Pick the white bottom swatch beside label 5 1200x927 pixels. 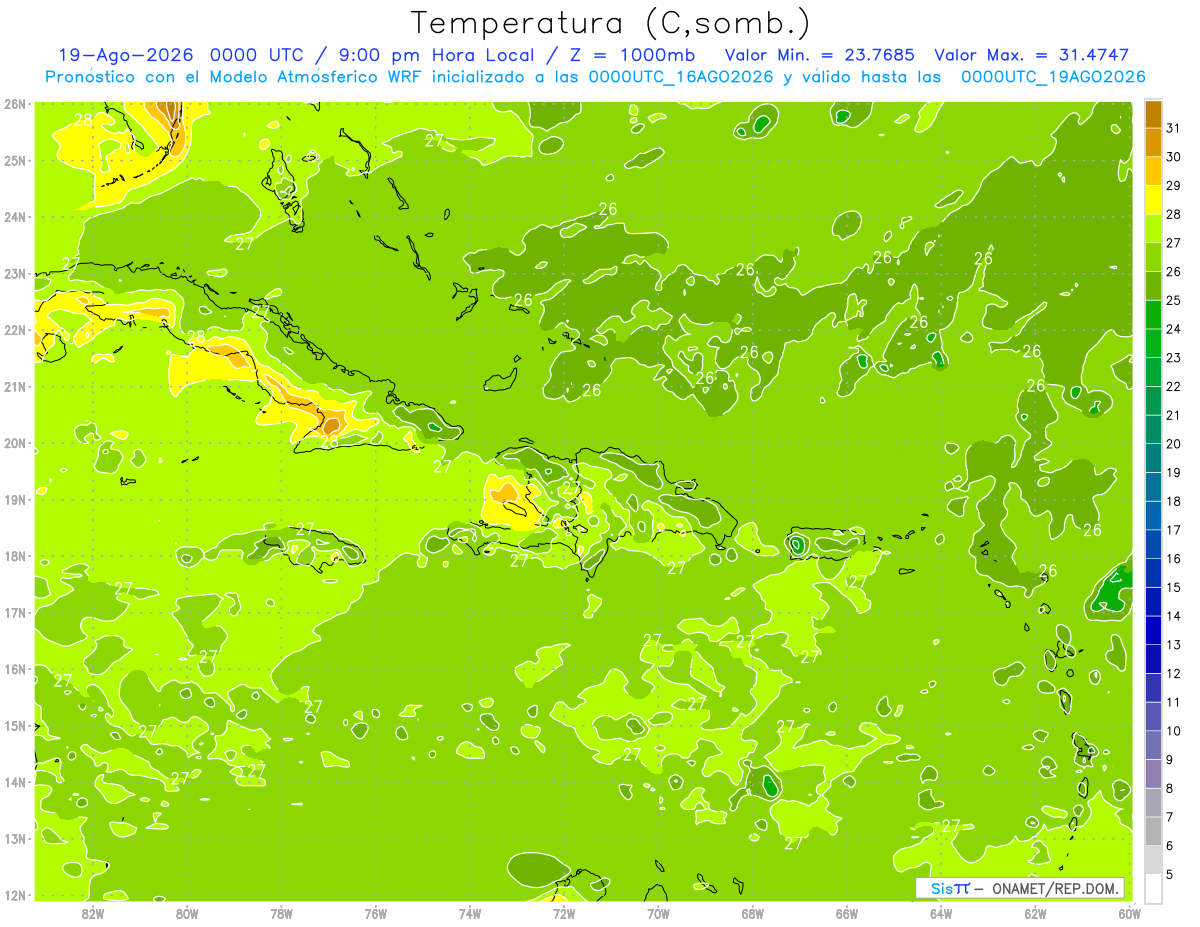[x=1154, y=888]
